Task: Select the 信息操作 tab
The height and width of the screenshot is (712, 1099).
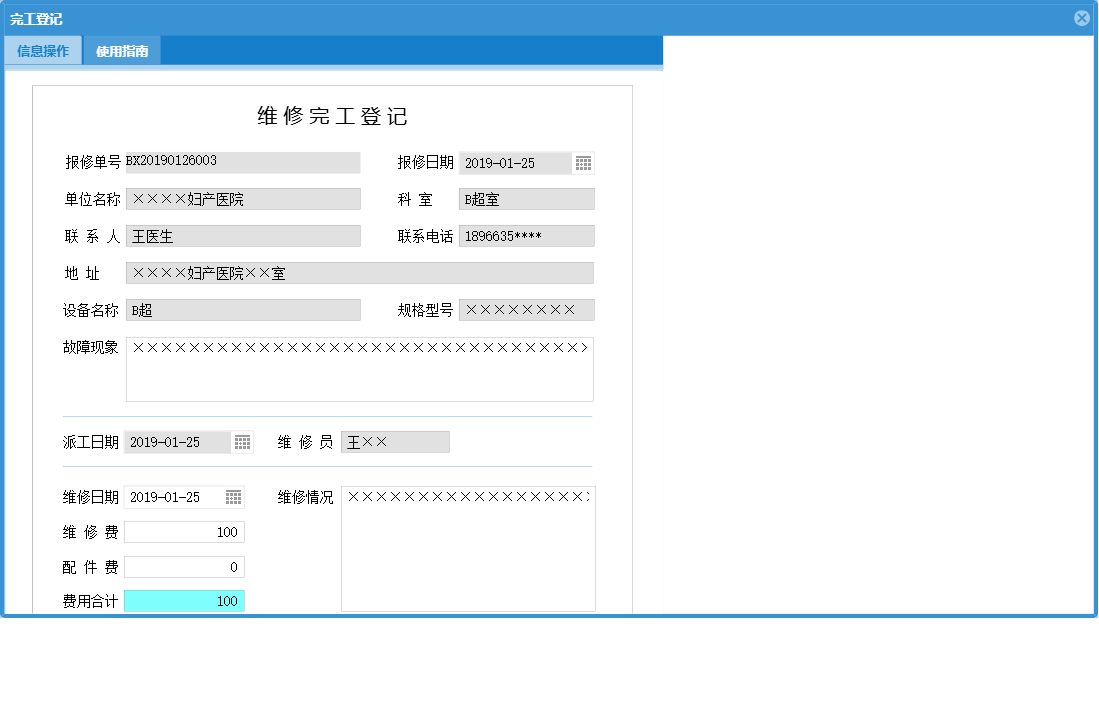Action: click(x=43, y=49)
